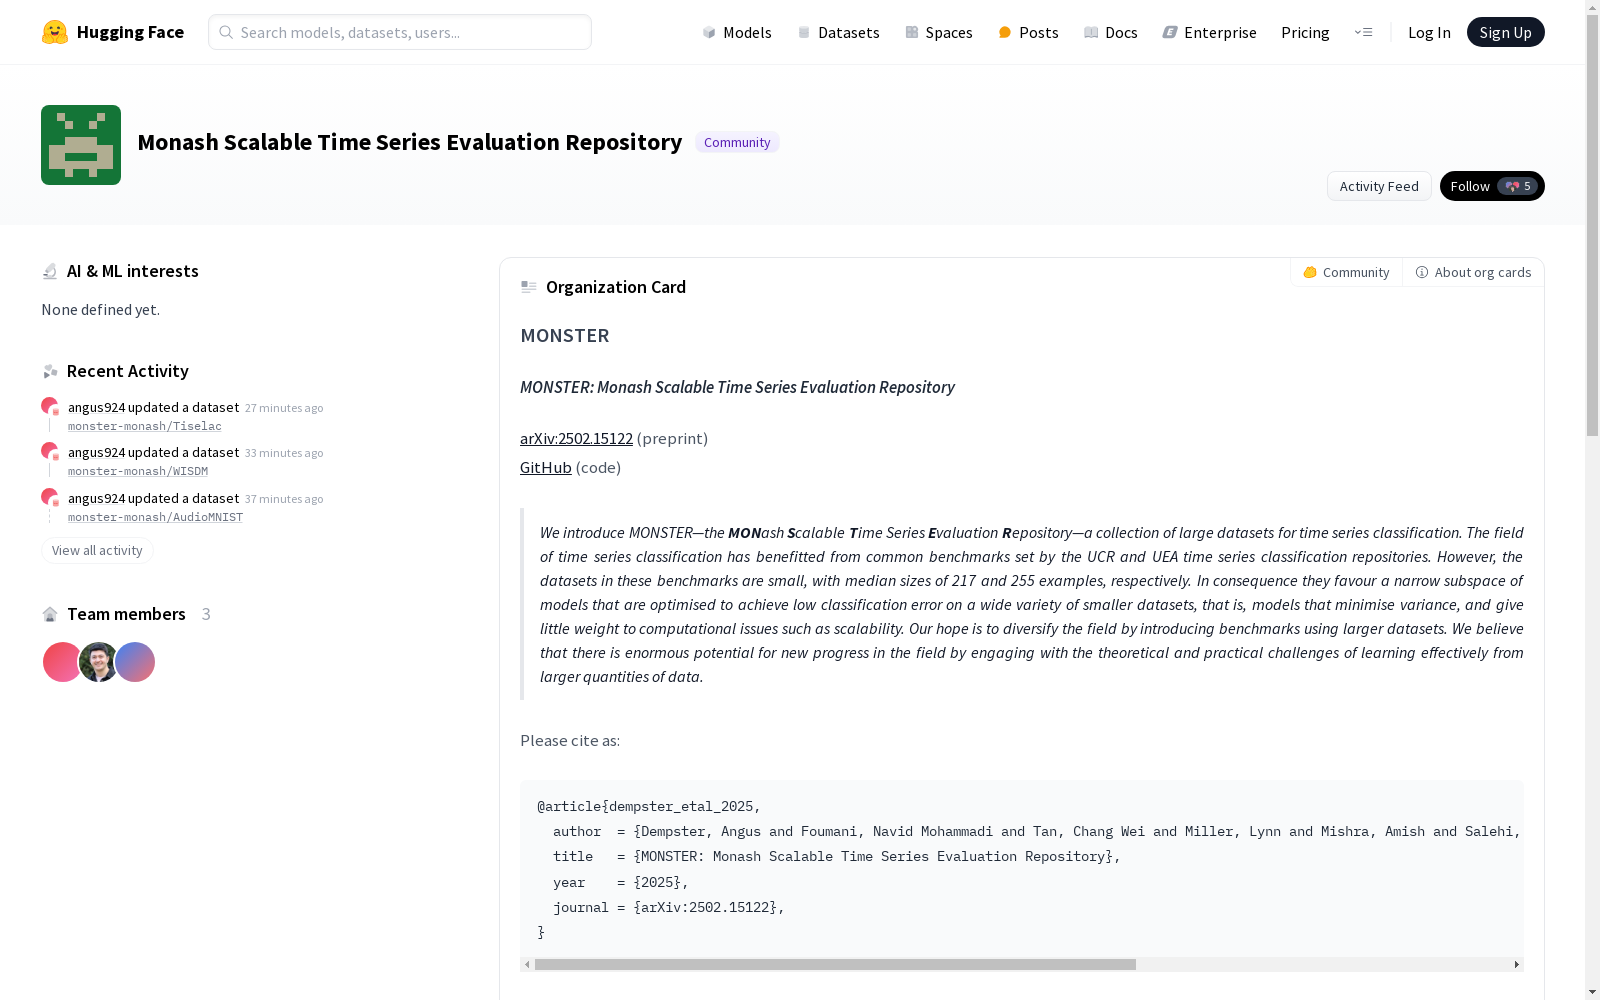The height and width of the screenshot is (1000, 1600).
Task: Open the Posts menu item
Action: pyautogui.click(x=1028, y=32)
